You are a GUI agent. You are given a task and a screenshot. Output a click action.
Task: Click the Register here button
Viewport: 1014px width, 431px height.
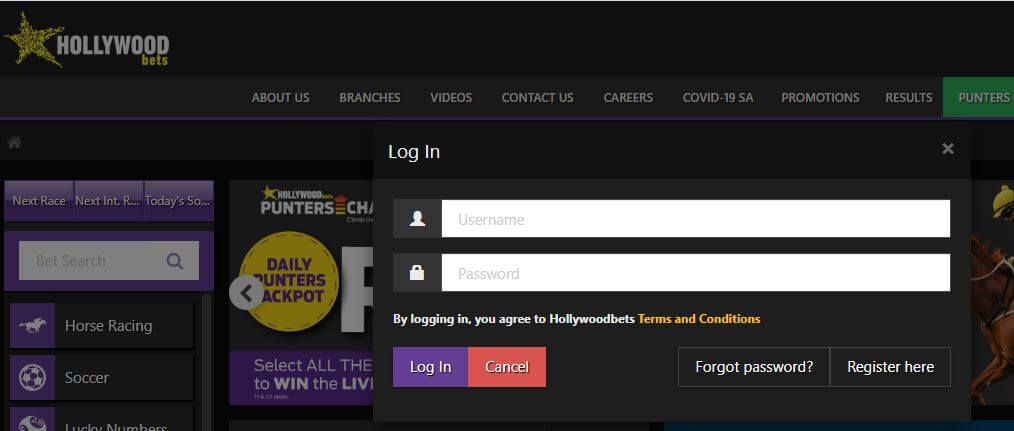890,367
